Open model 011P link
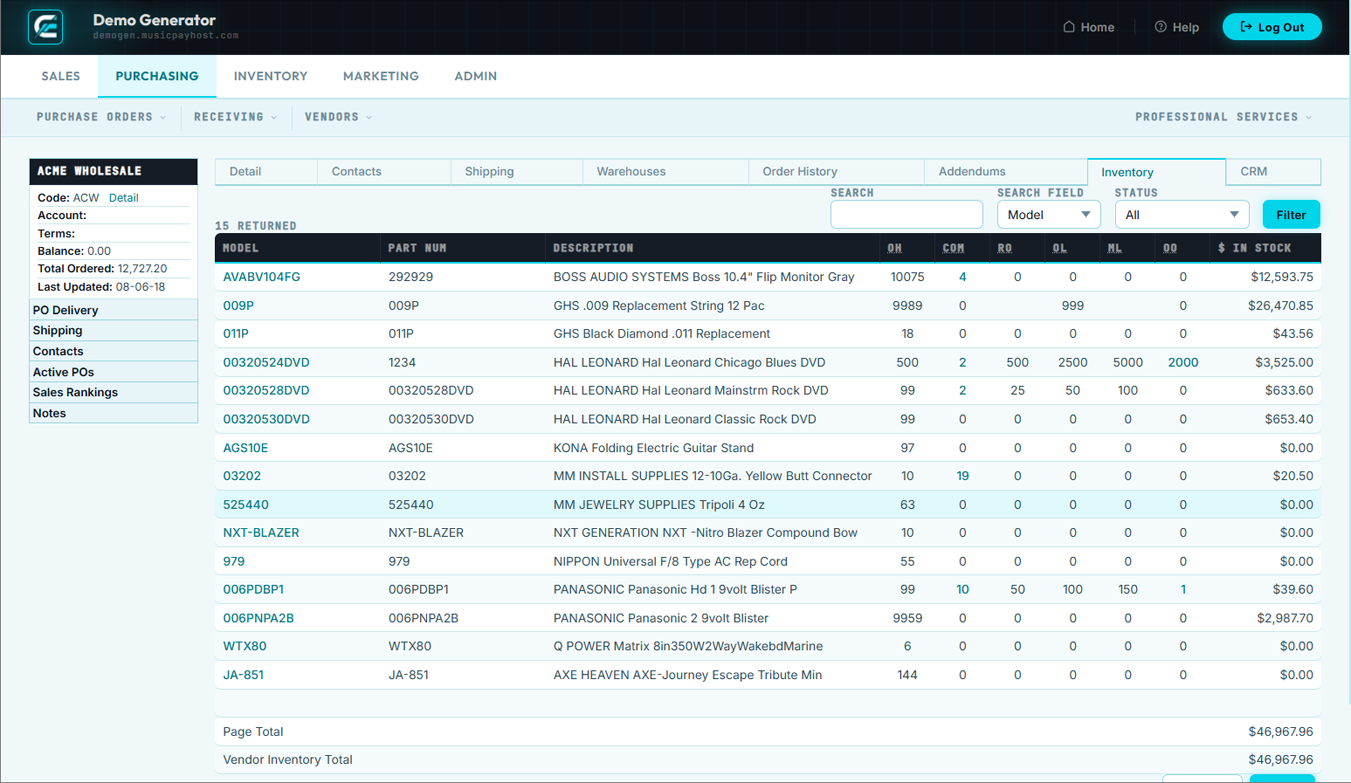 236,334
